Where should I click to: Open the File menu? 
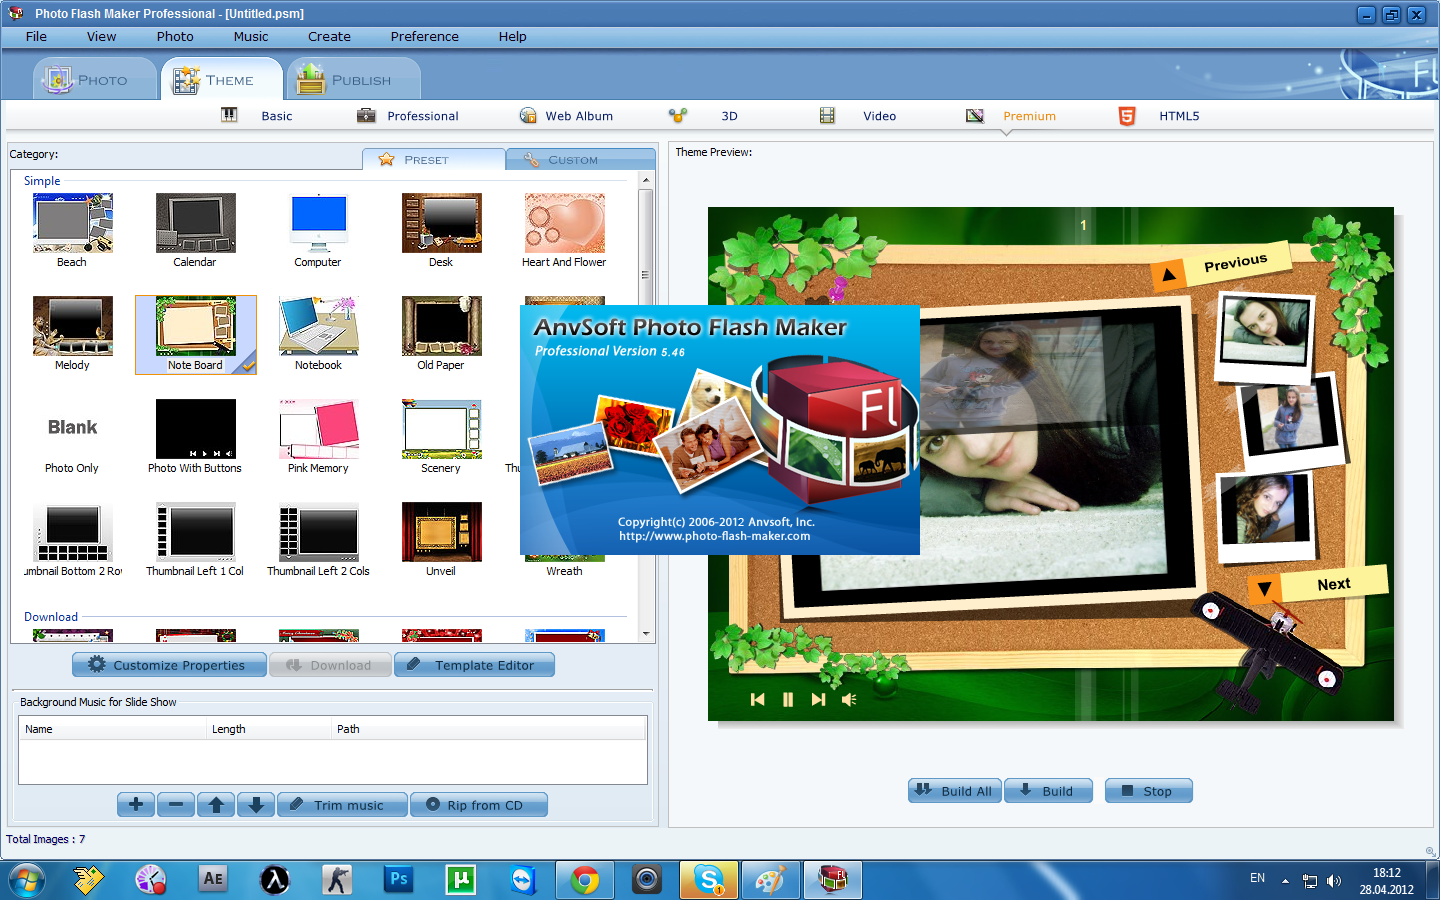coord(36,36)
